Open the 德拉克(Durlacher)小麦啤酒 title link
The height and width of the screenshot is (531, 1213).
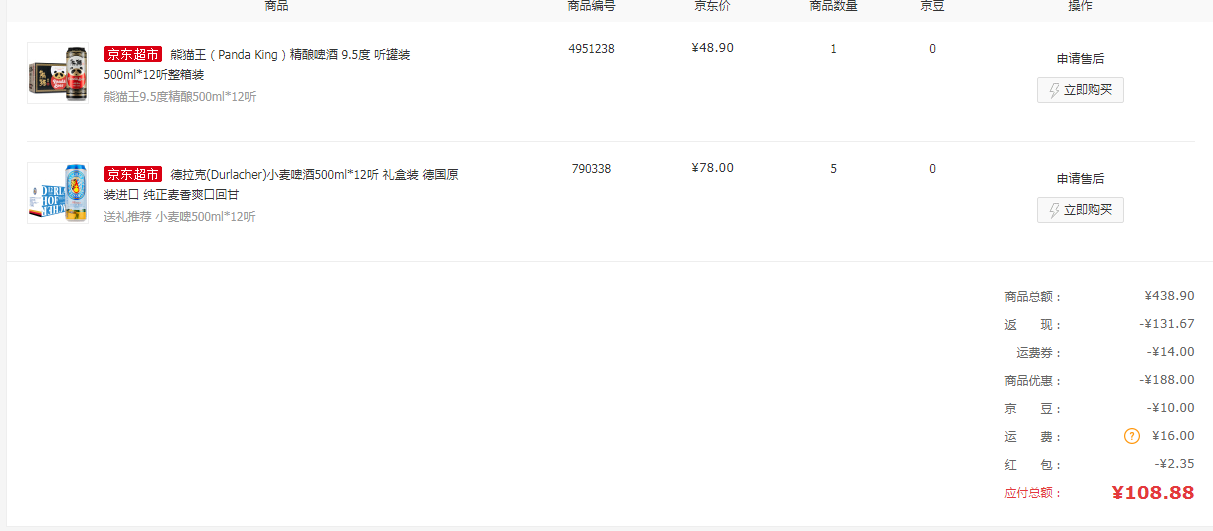(x=281, y=185)
